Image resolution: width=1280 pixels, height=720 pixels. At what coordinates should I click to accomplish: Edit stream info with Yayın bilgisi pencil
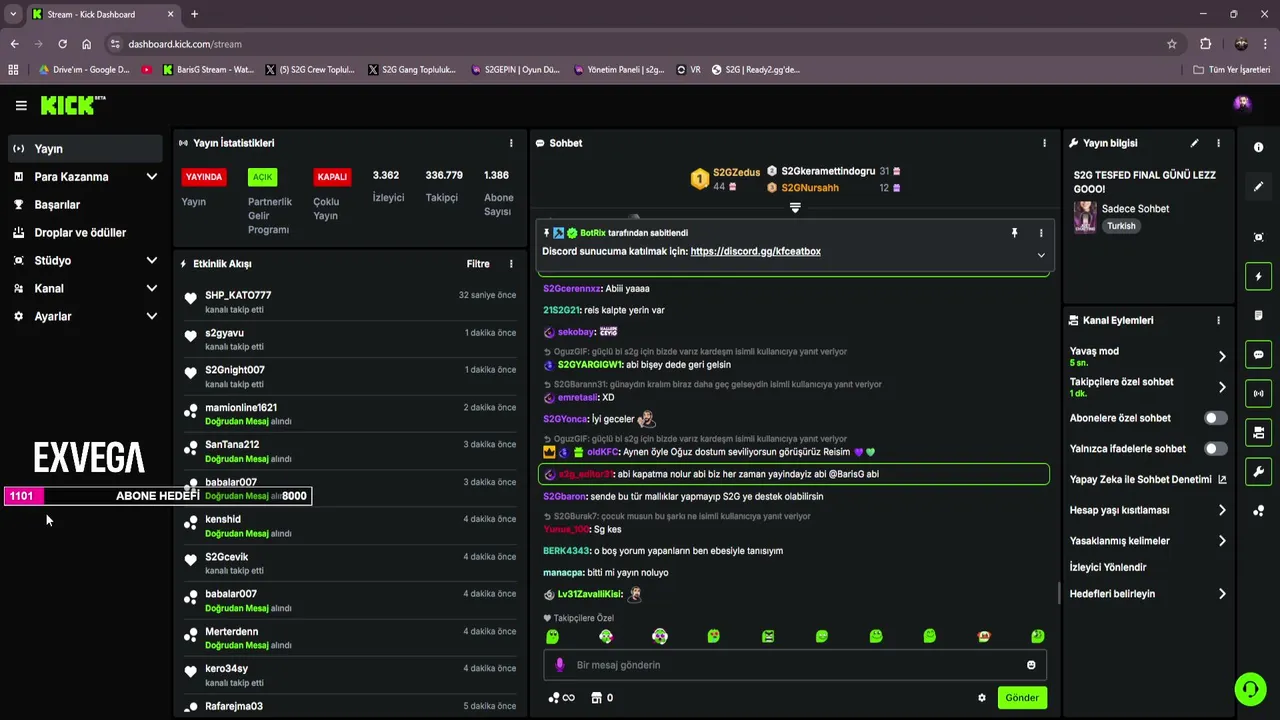coord(1194,143)
